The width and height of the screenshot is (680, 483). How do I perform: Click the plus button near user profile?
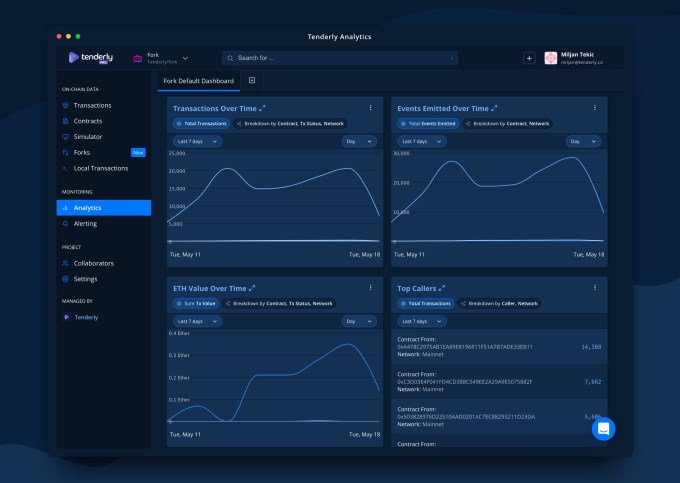tap(529, 58)
